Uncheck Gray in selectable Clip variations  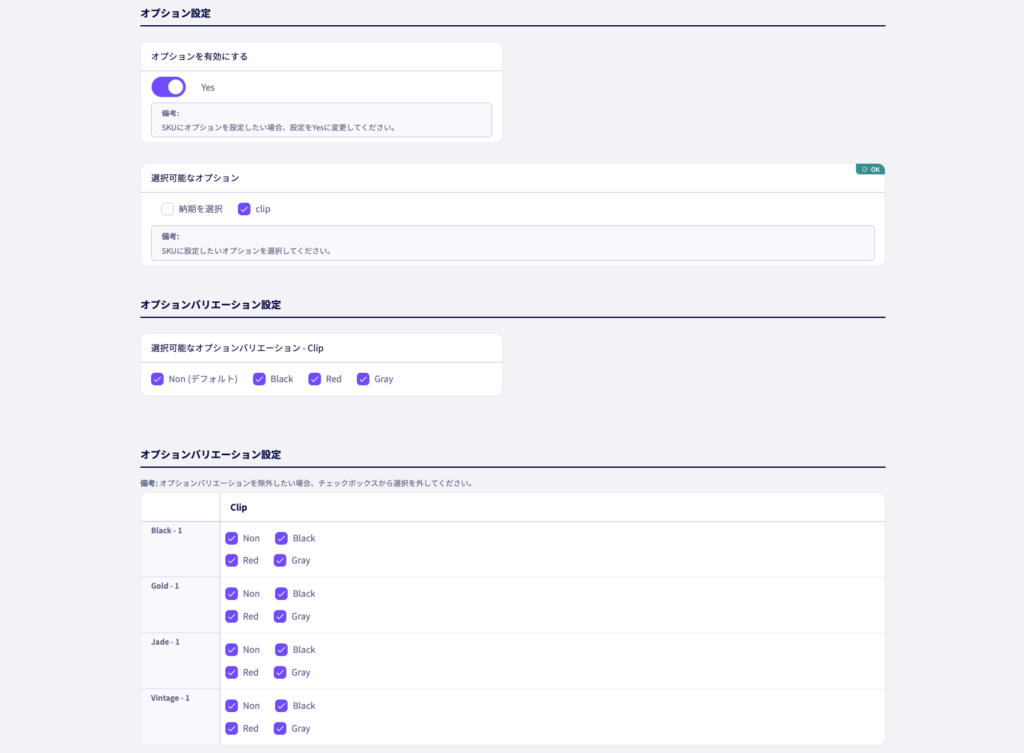[x=363, y=379]
